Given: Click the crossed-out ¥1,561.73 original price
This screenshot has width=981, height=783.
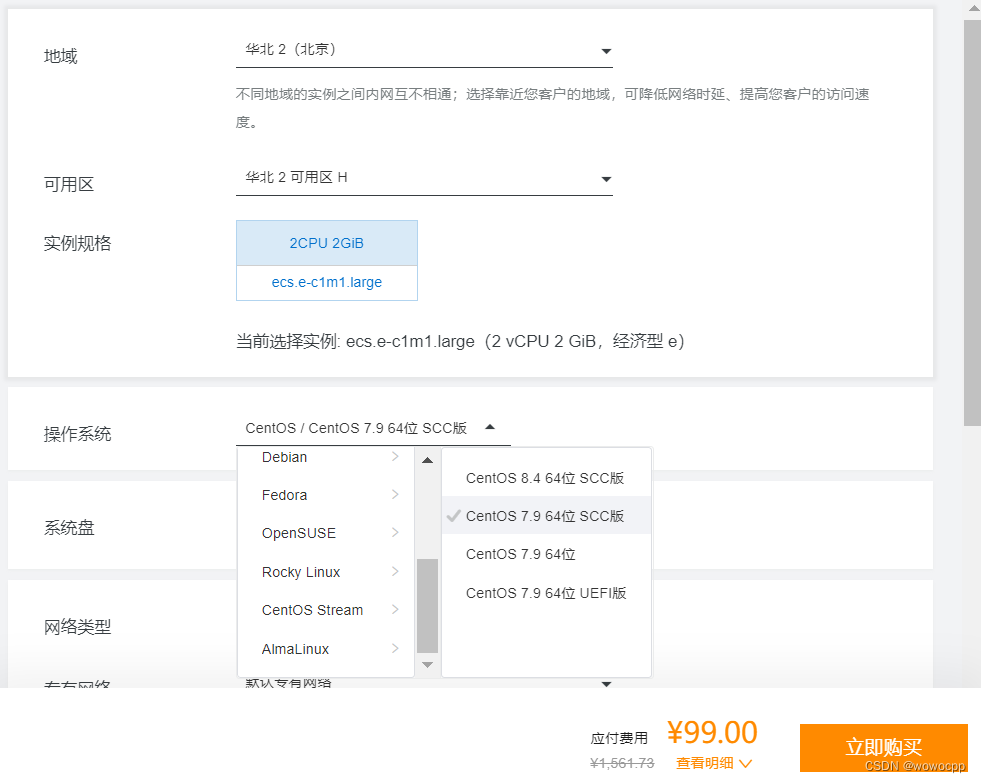Looking at the screenshot, I should (x=622, y=764).
